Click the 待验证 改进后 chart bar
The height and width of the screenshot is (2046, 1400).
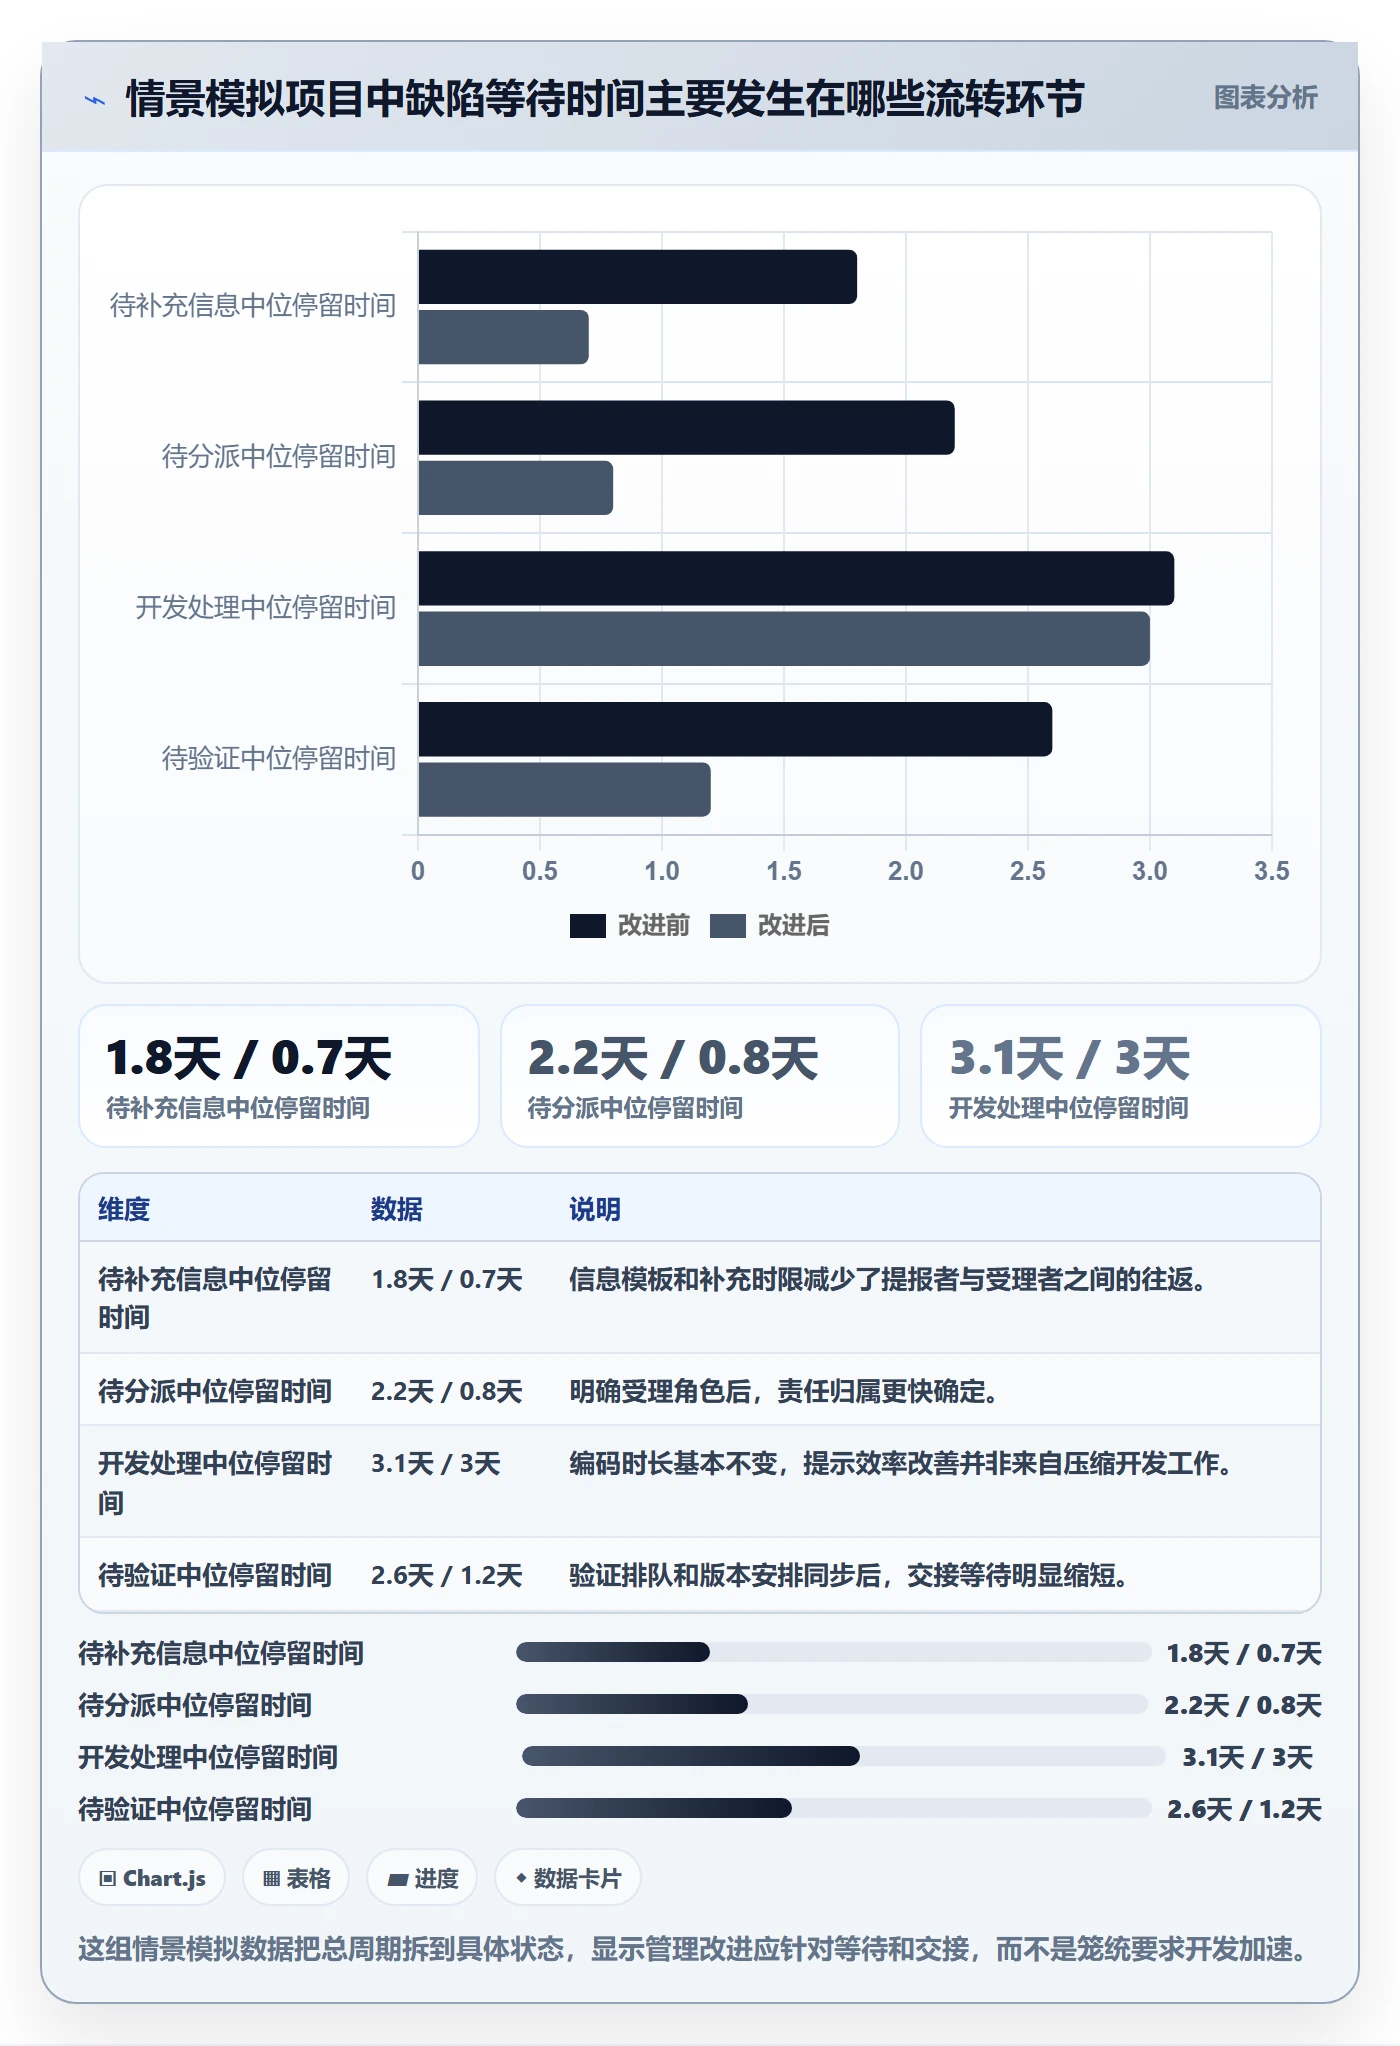564,790
